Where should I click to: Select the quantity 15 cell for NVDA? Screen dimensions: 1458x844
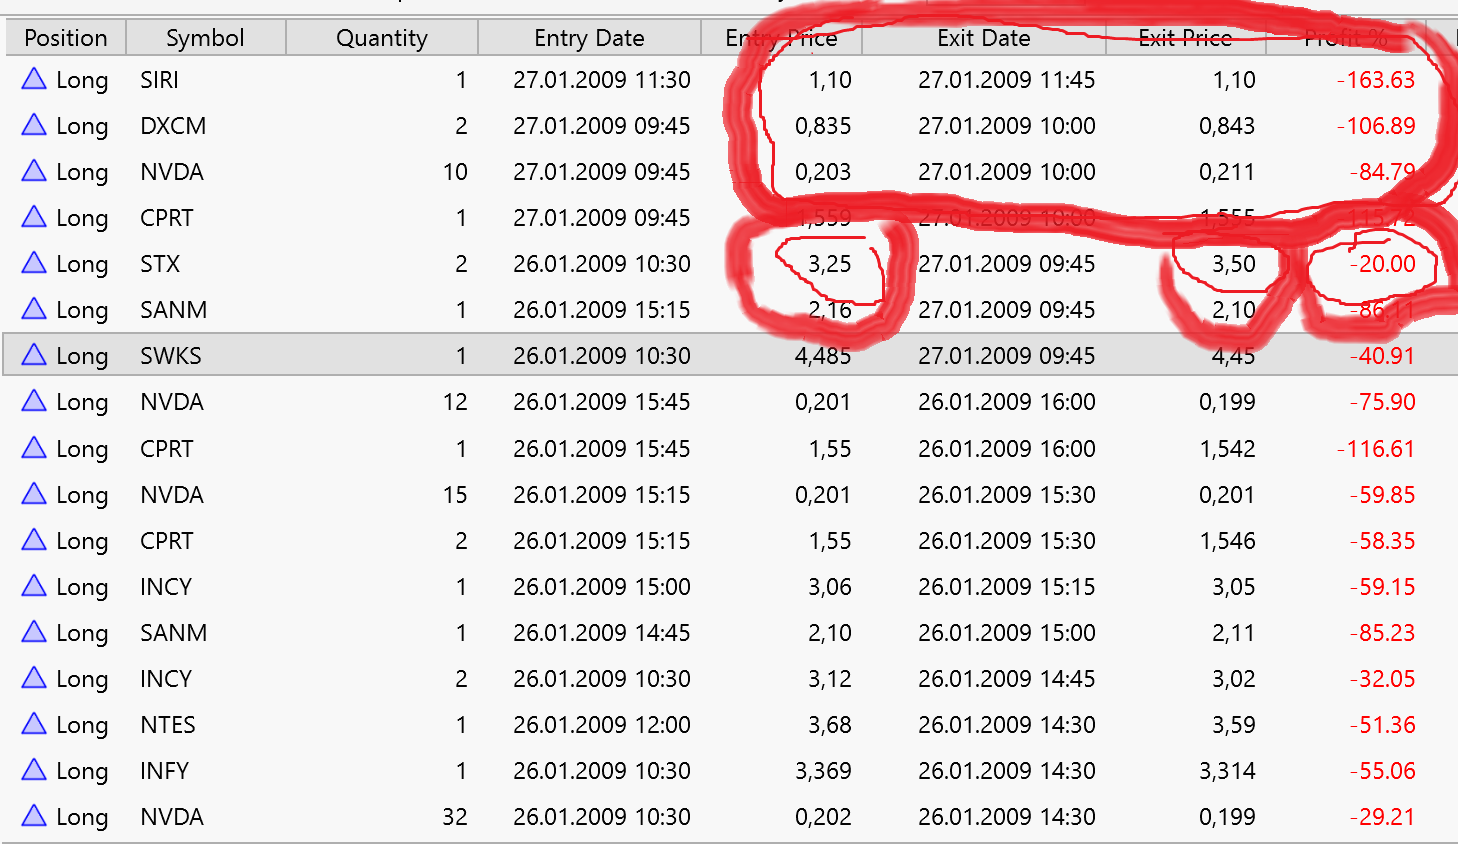coord(455,495)
